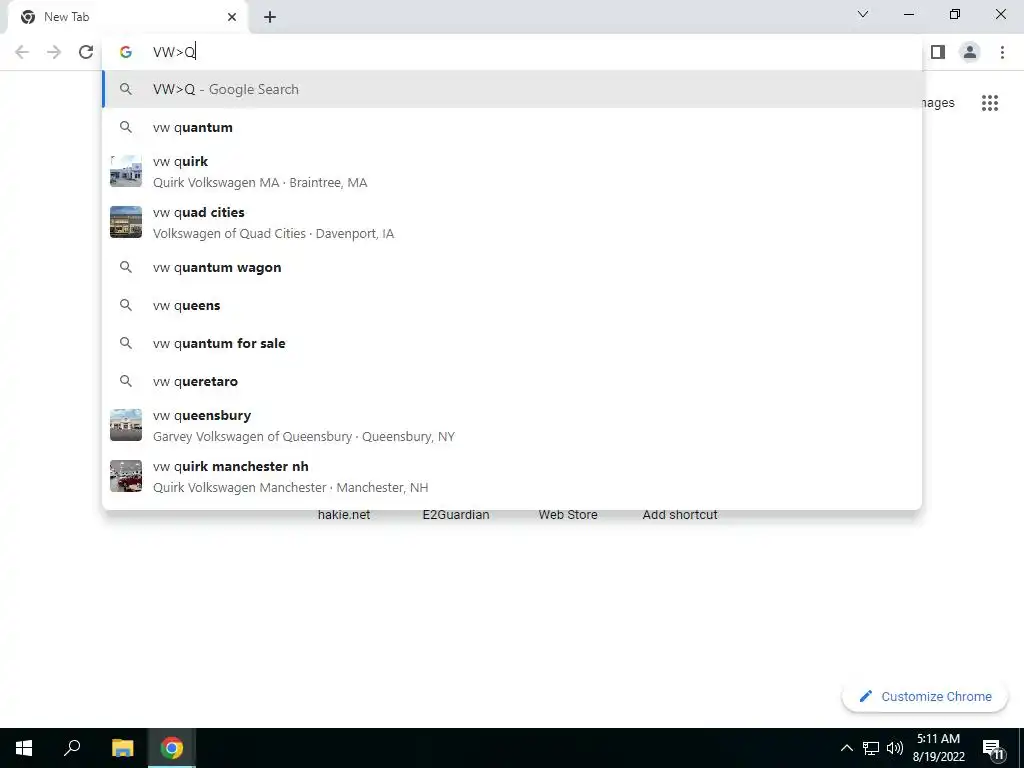Click the browser forward arrow
The width and height of the screenshot is (1024, 768).
[54, 52]
